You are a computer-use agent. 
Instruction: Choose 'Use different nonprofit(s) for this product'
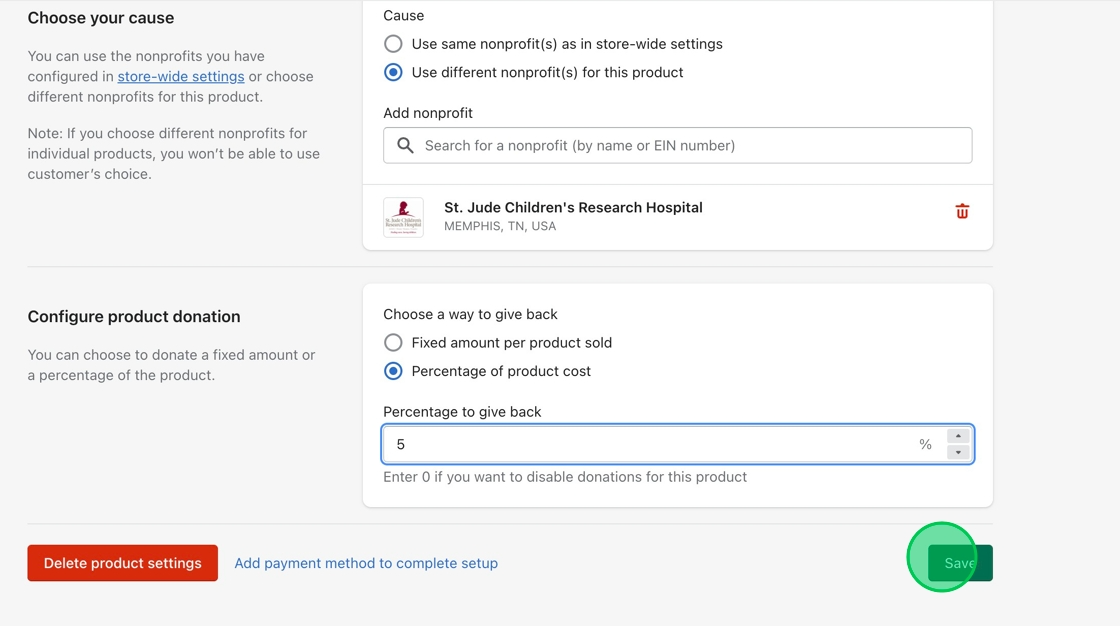pyautogui.click(x=394, y=72)
